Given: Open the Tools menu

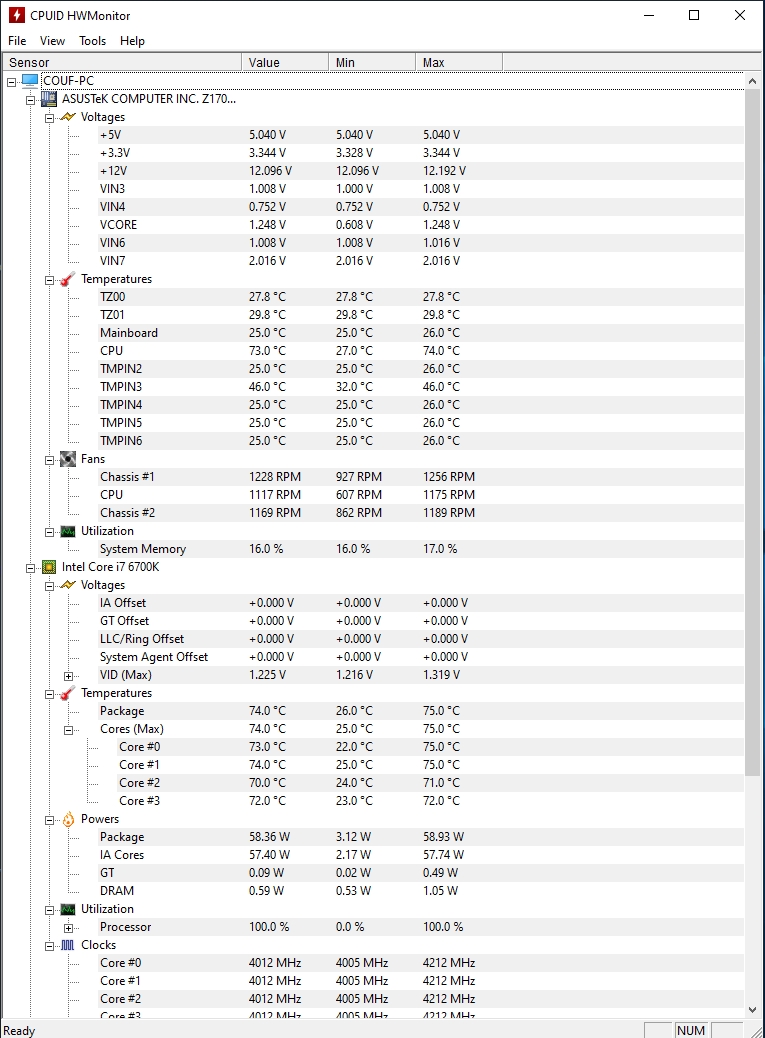Looking at the screenshot, I should pos(92,41).
